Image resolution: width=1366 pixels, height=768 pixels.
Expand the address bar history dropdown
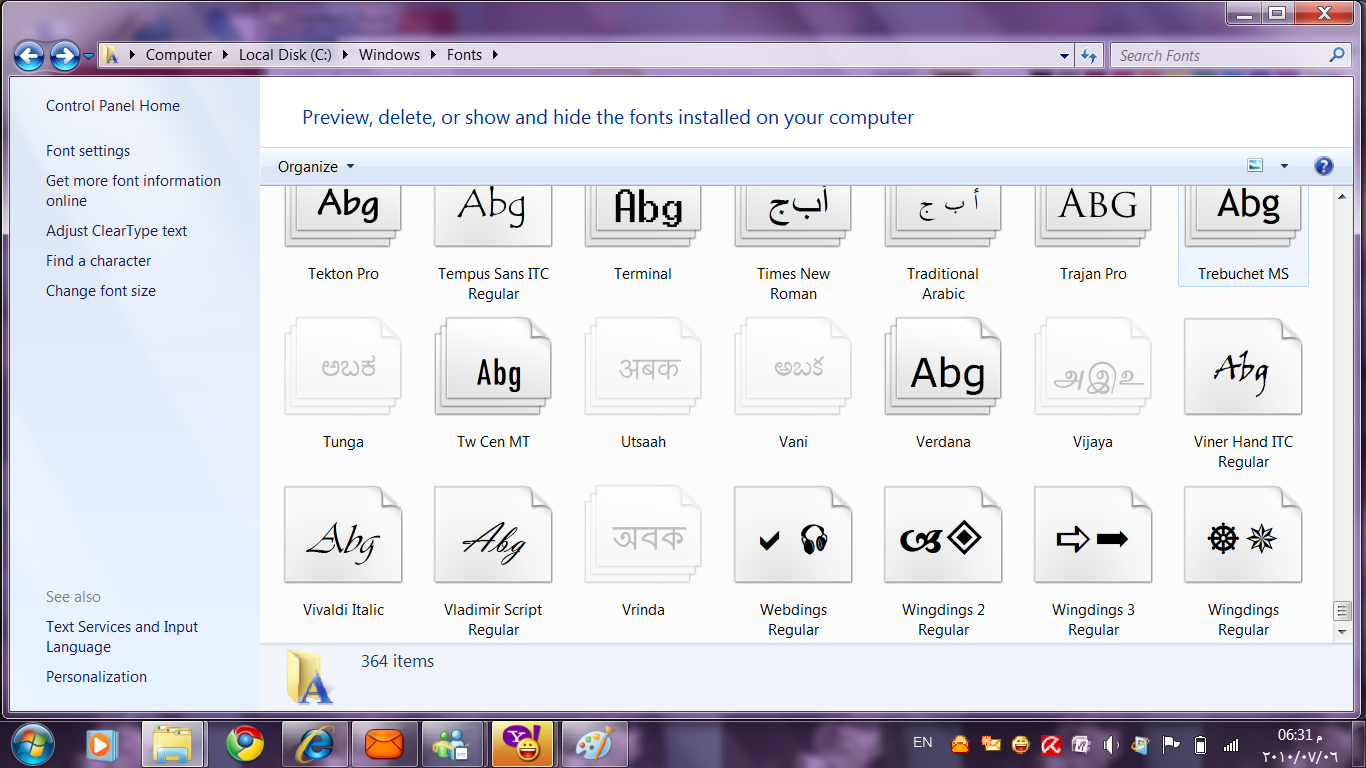click(x=1064, y=56)
